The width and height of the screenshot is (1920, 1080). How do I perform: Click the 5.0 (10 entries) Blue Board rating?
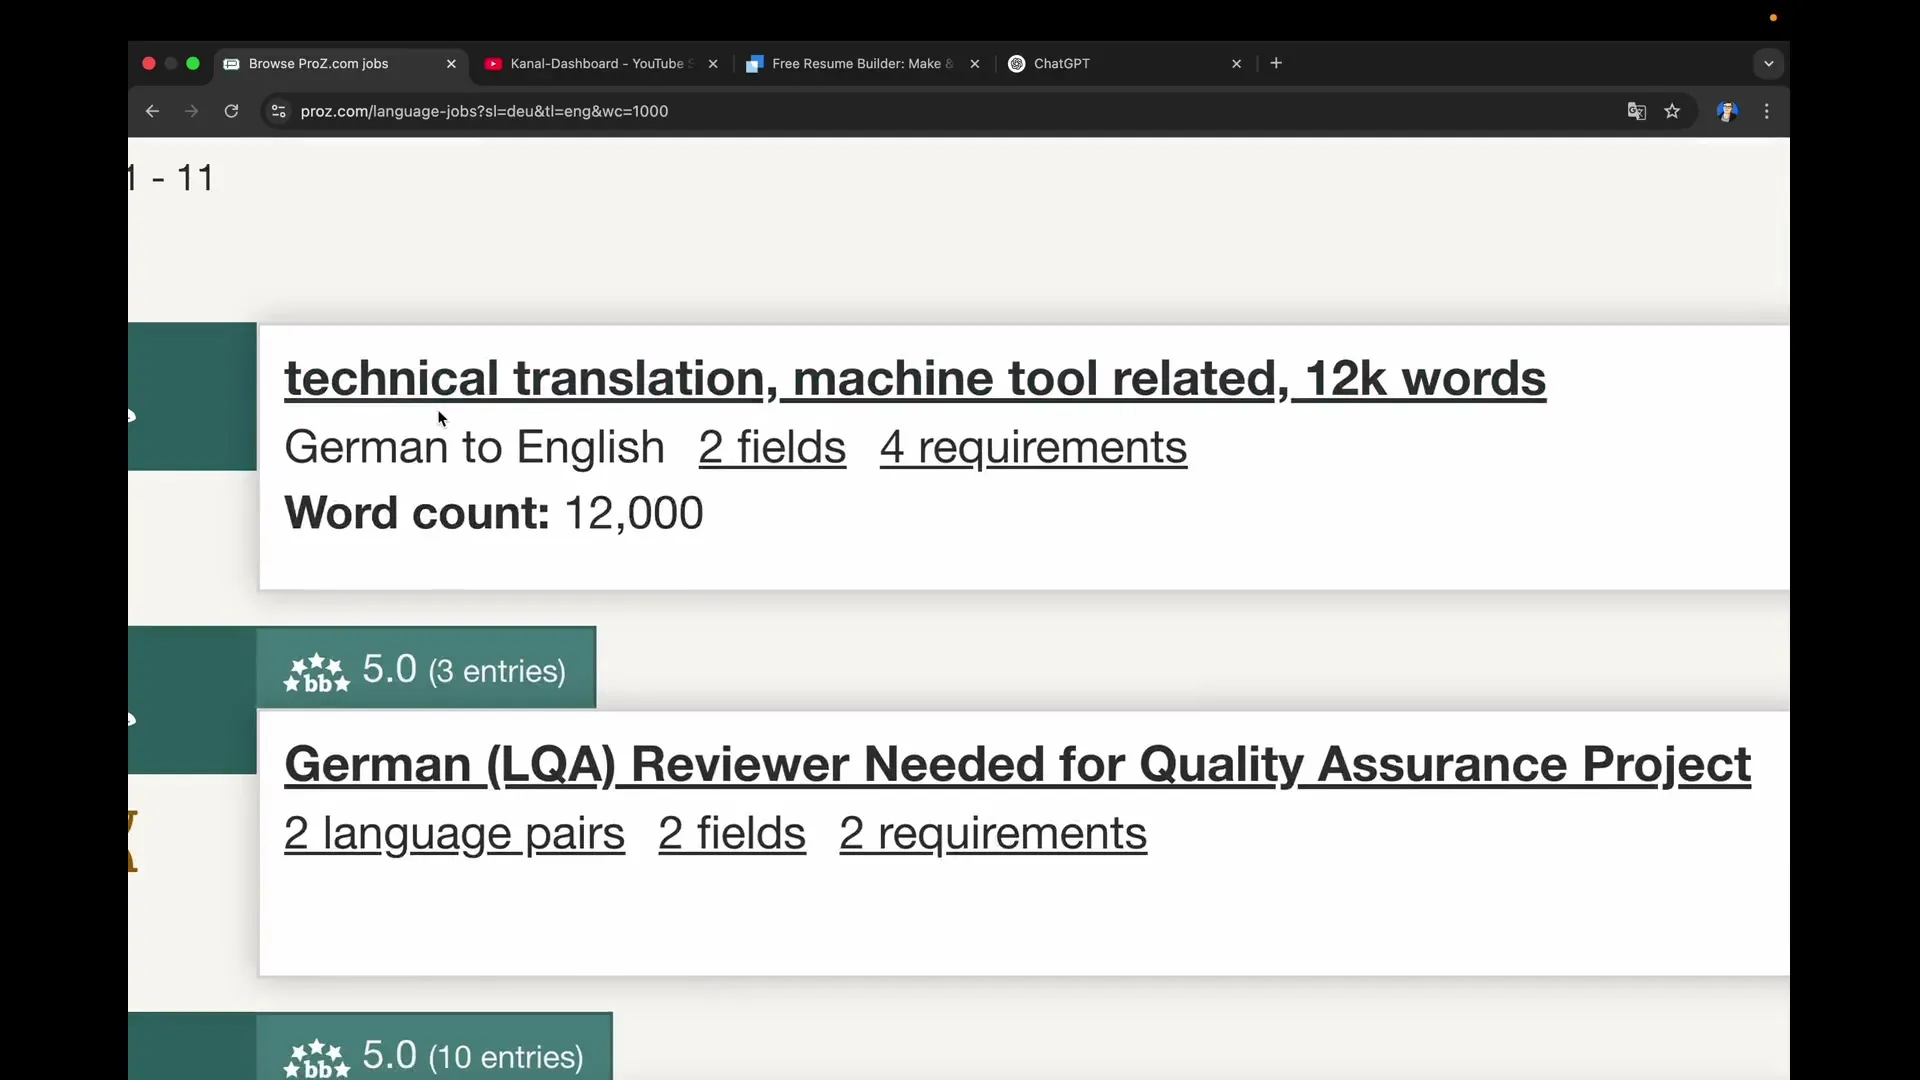coord(434,1054)
